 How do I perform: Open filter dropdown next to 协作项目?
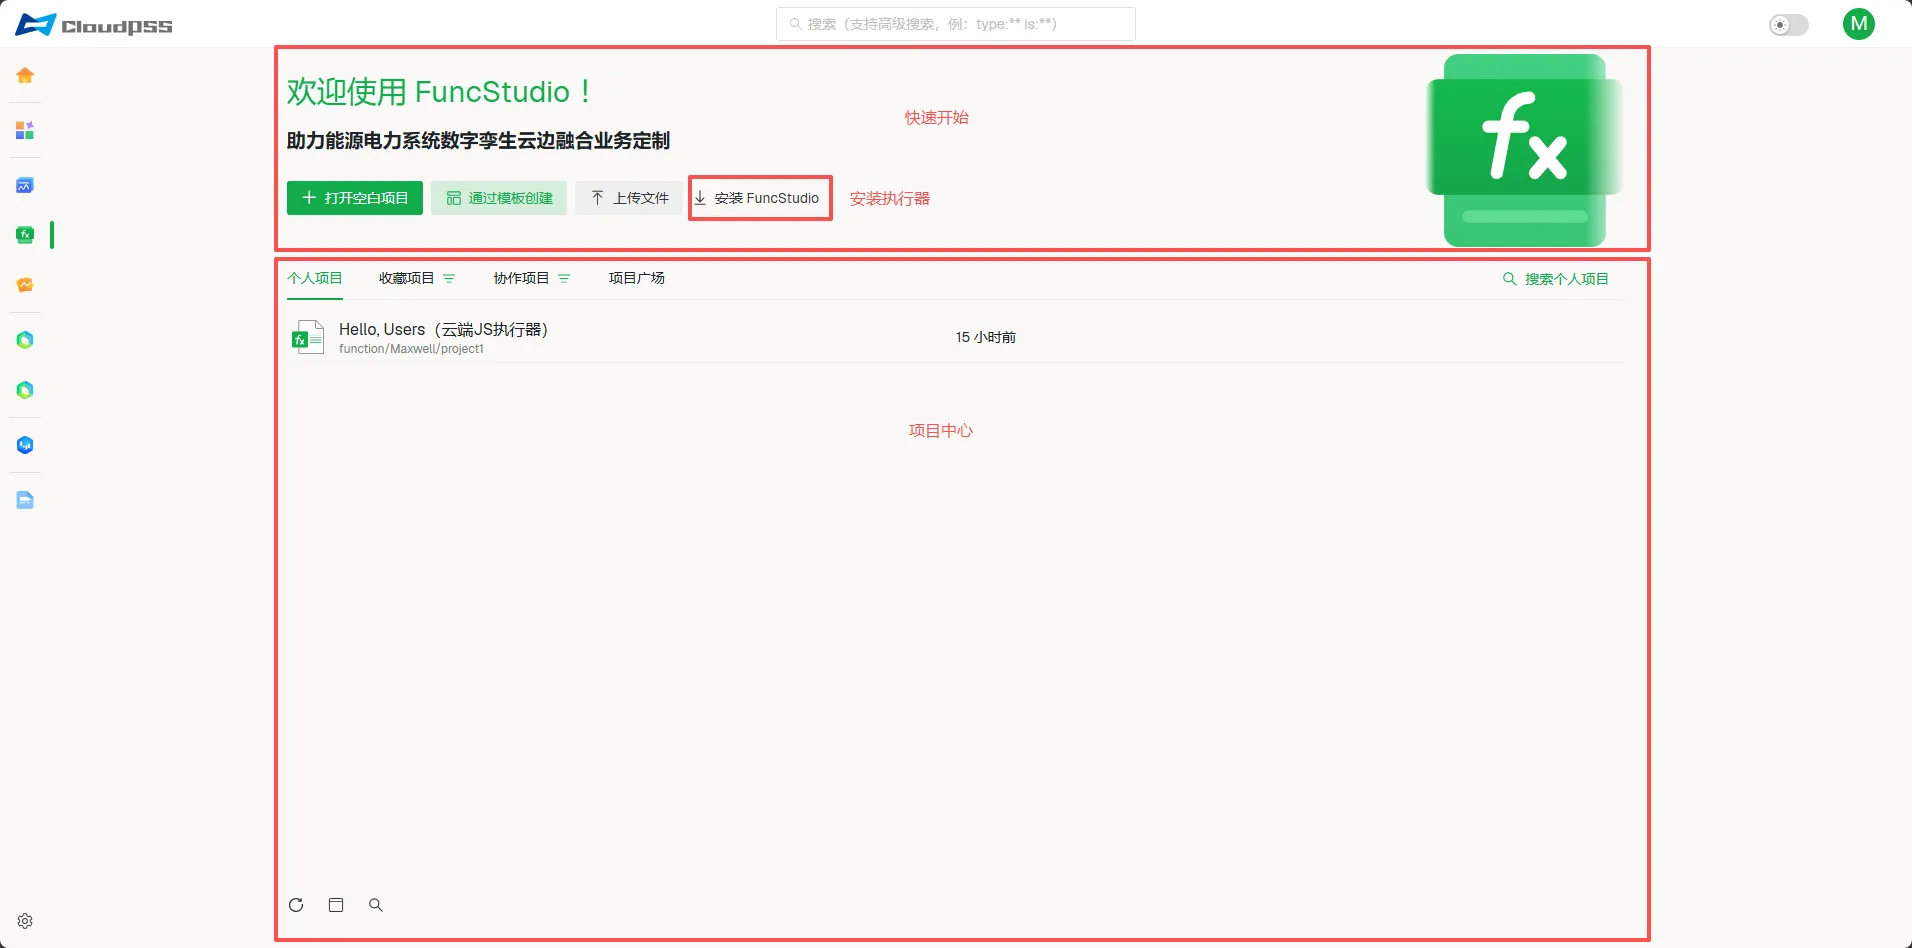564,279
